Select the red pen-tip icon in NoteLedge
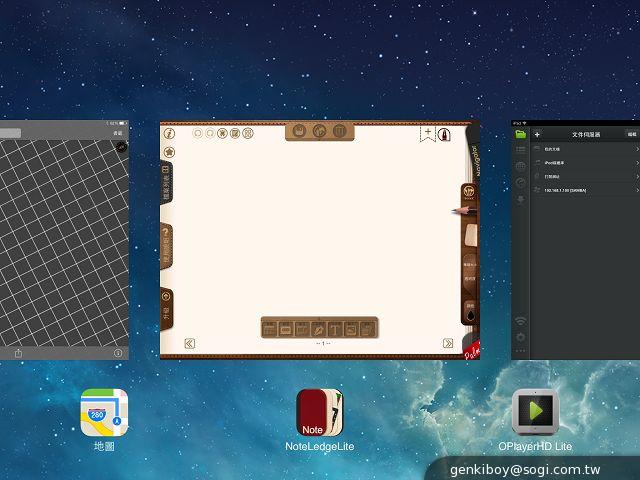640x480 pixels. tap(444, 134)
